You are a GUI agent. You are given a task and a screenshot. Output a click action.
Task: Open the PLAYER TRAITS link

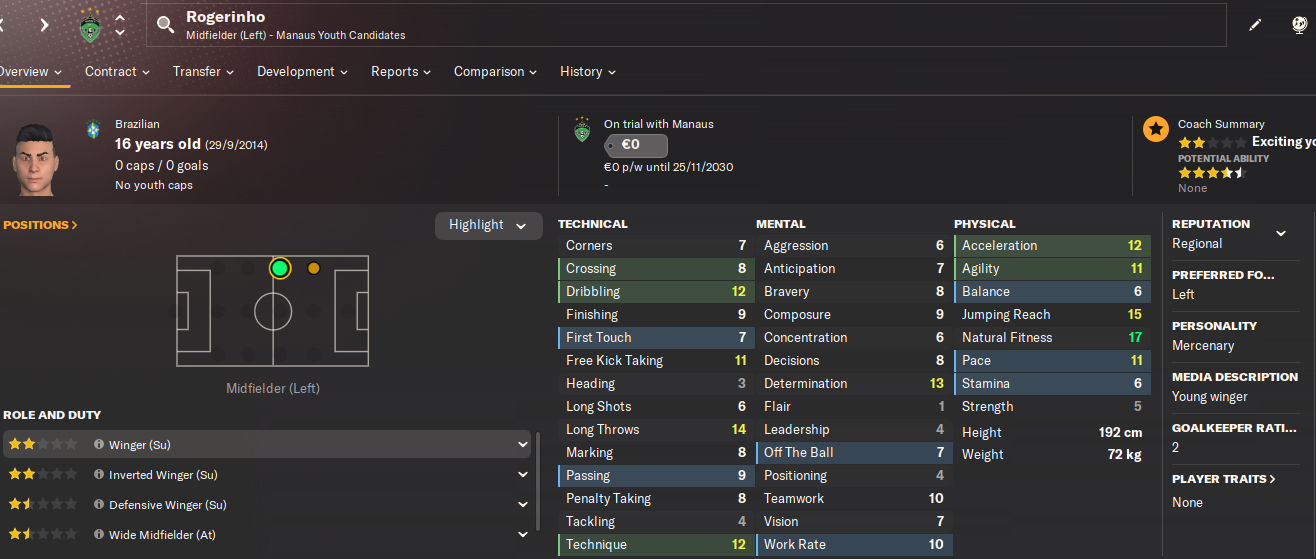tap(1224, 479)
